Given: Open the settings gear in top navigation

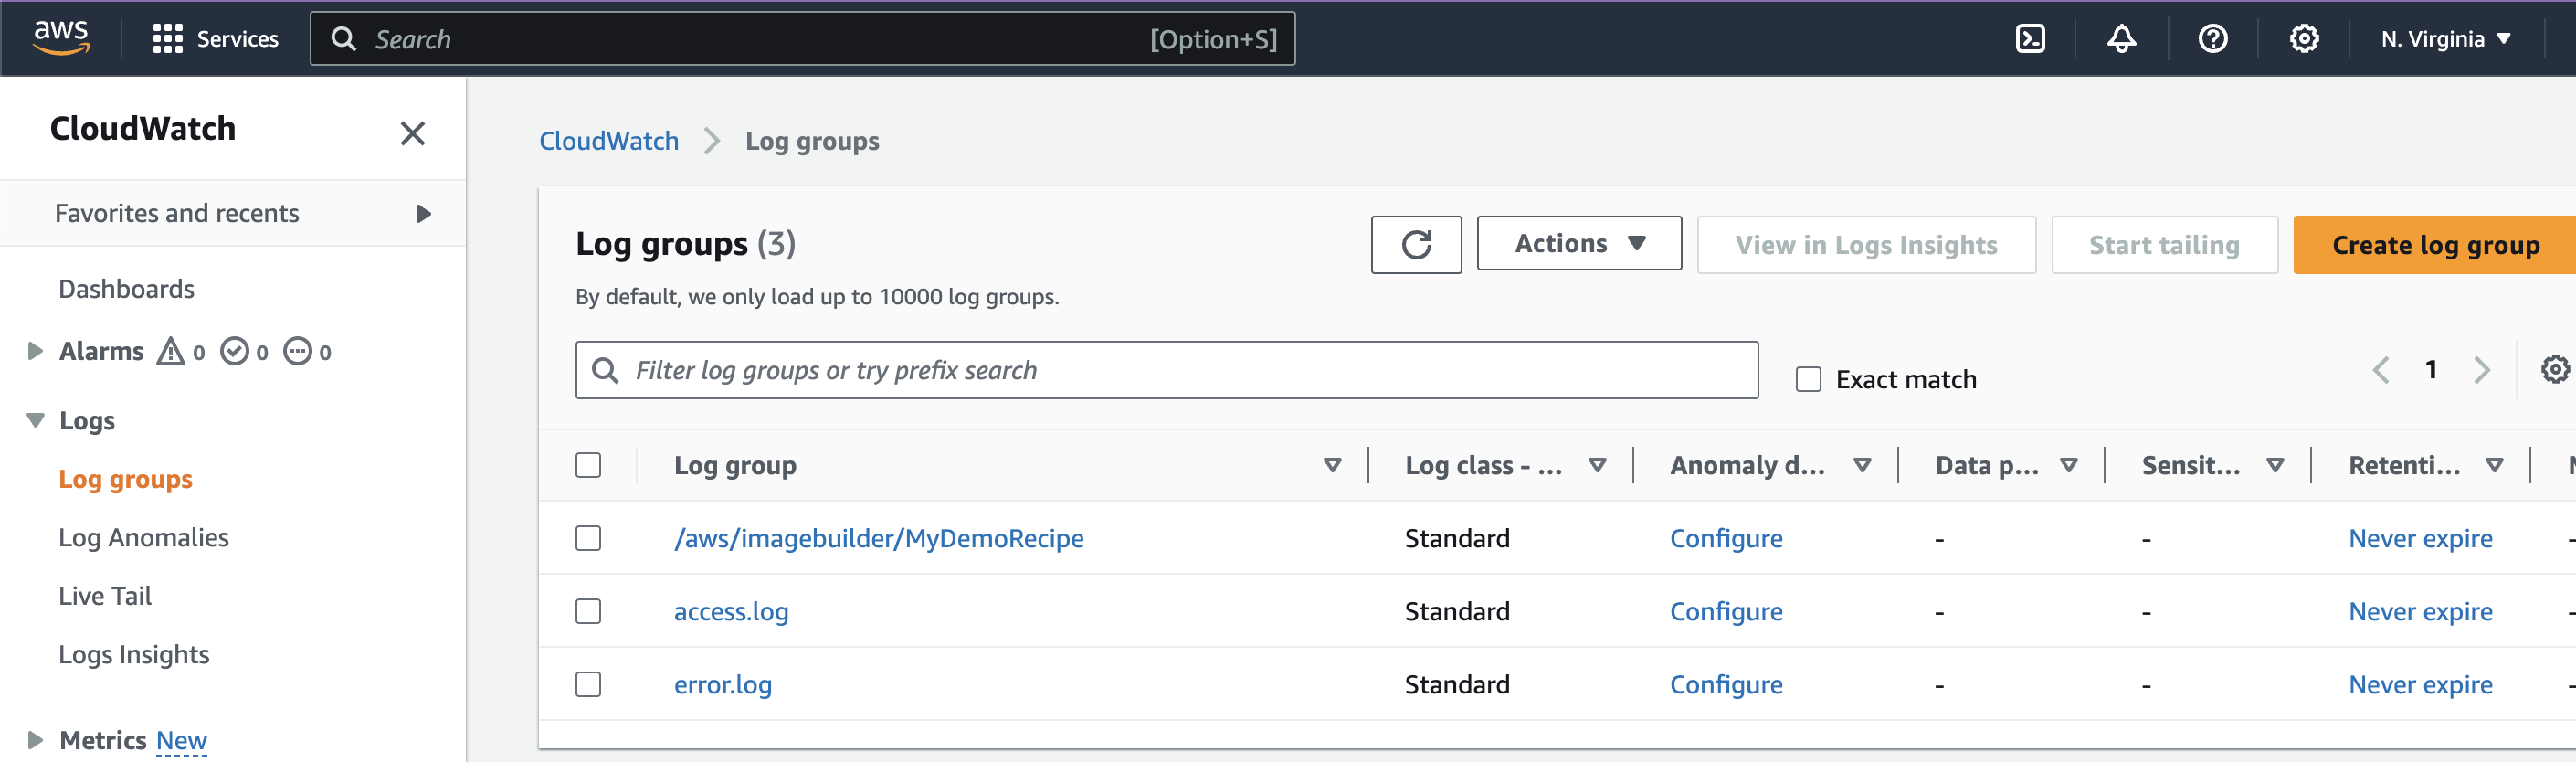Looking at the screenshot, I should 2304,39.
